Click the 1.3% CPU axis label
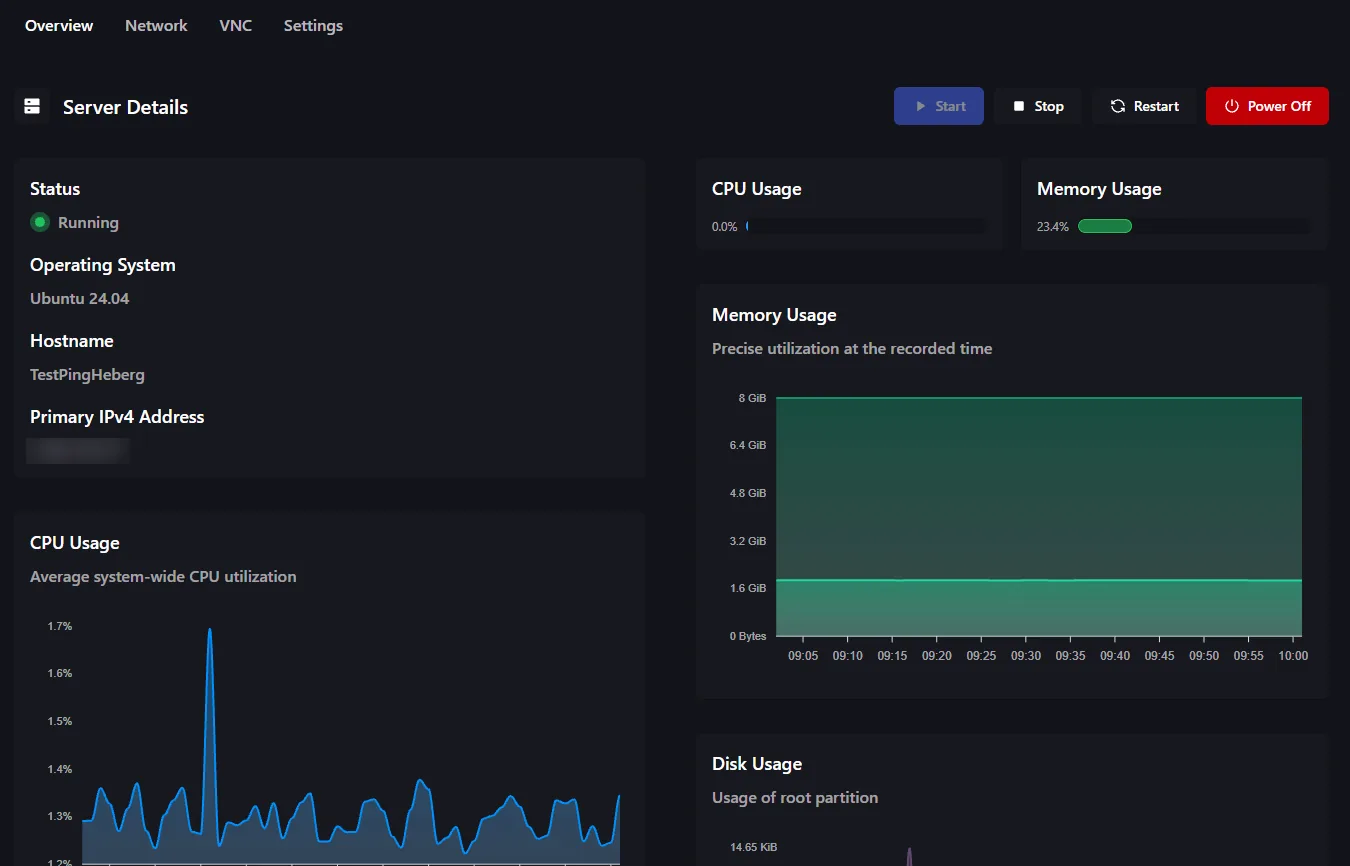Viewport: 1350px width, 866px height. point(60,816)
